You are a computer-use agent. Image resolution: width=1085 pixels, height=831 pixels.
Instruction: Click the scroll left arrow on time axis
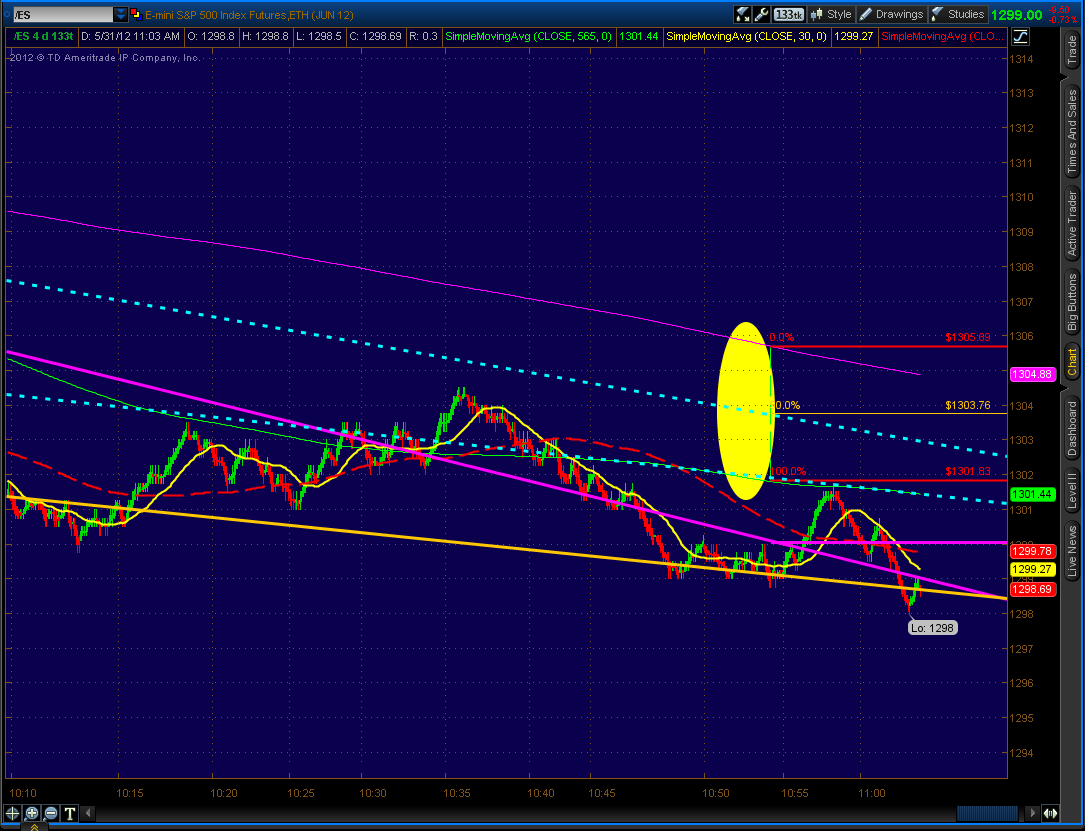[88, 813]
